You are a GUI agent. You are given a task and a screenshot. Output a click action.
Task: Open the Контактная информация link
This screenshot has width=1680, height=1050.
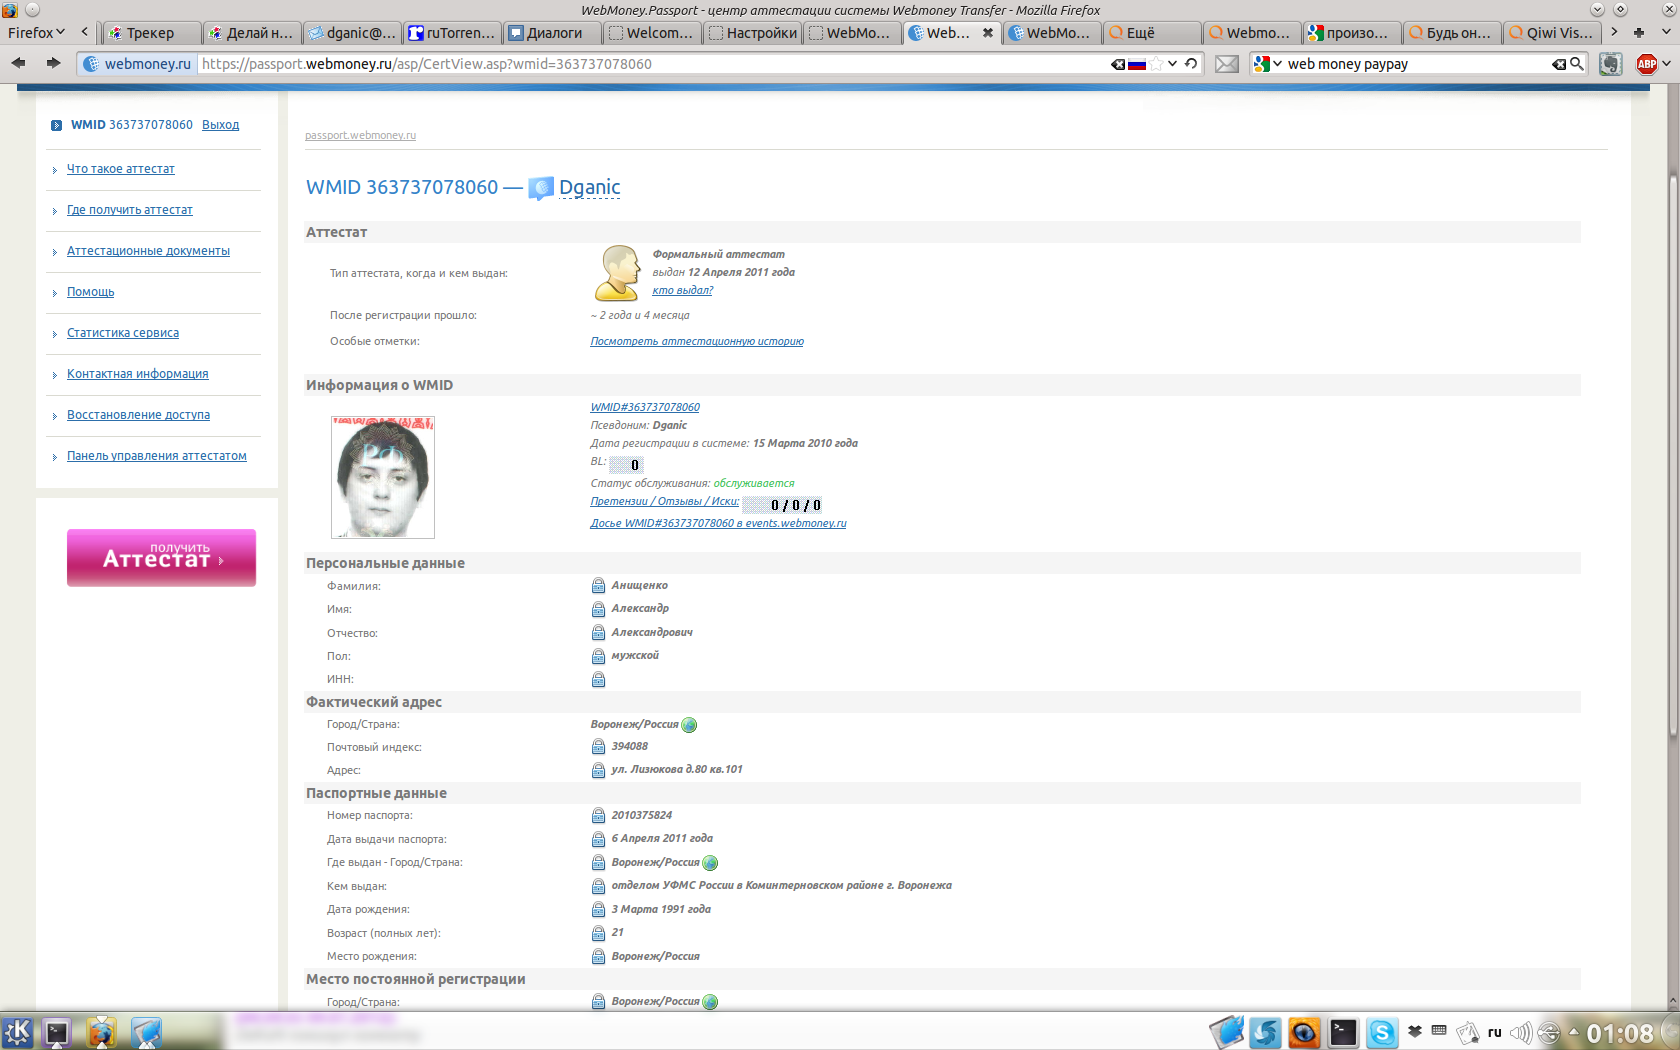138,374
